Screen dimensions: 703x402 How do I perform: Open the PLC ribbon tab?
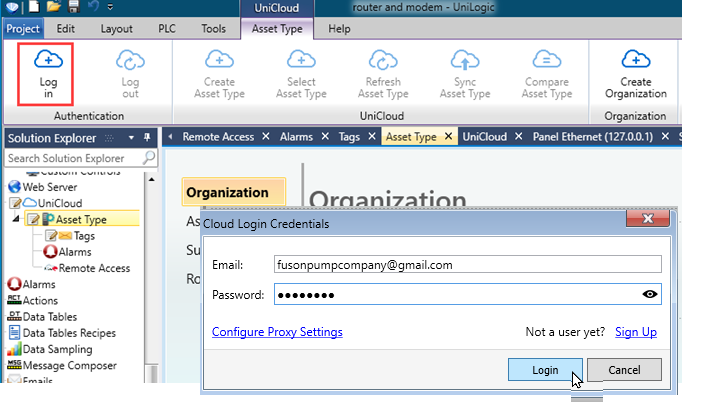pyautogui.click(x=167, y=29)
